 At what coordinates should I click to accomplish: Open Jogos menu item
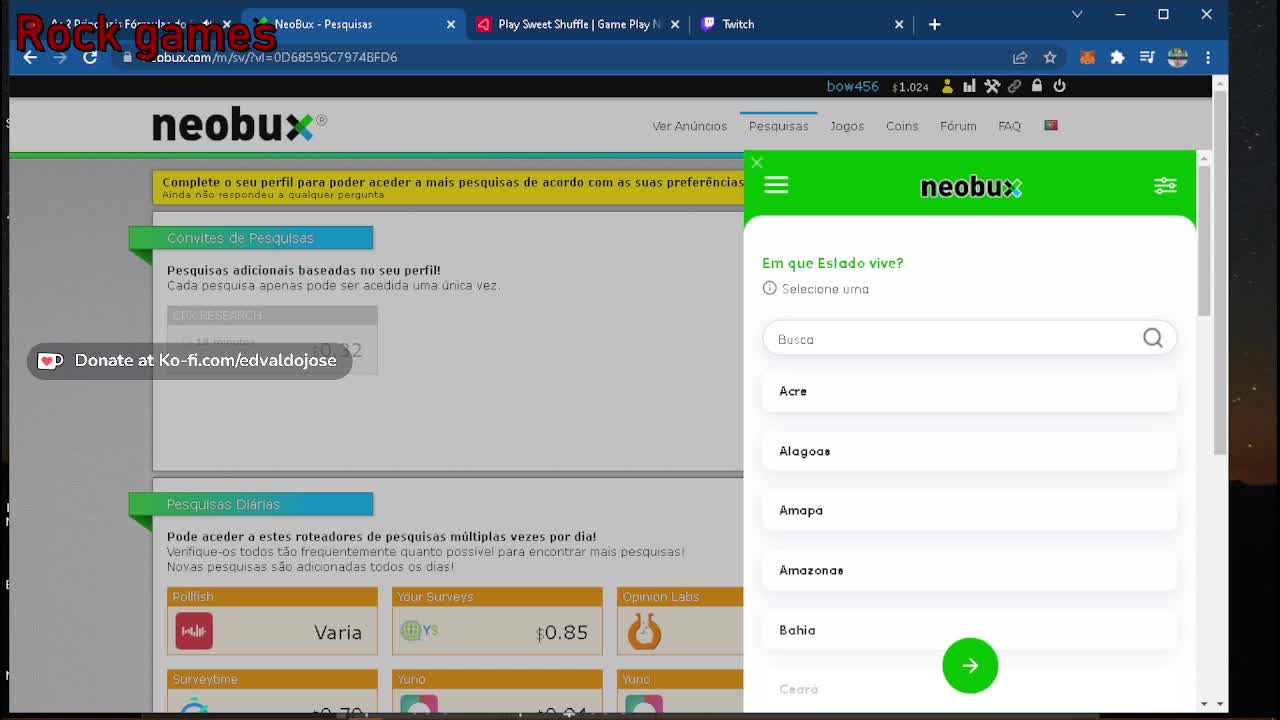(846, 126)
